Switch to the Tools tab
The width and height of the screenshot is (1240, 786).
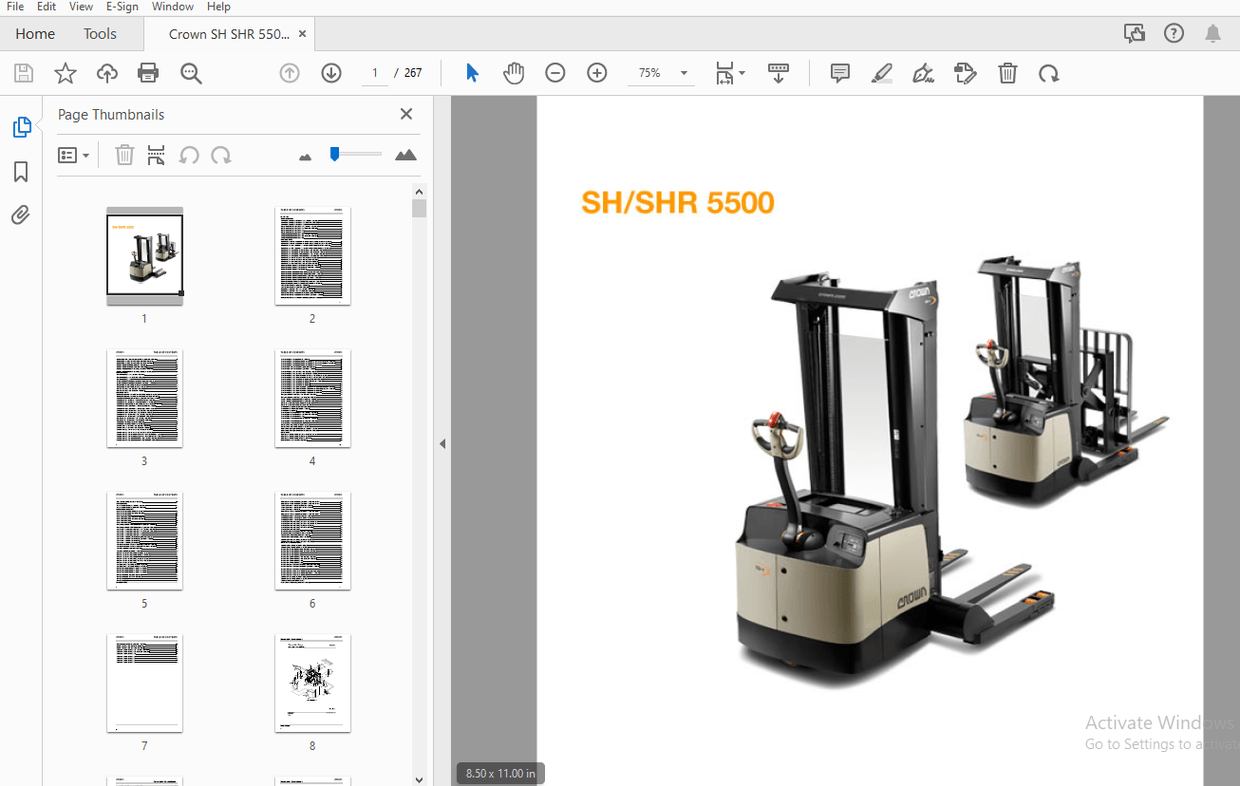100,33
